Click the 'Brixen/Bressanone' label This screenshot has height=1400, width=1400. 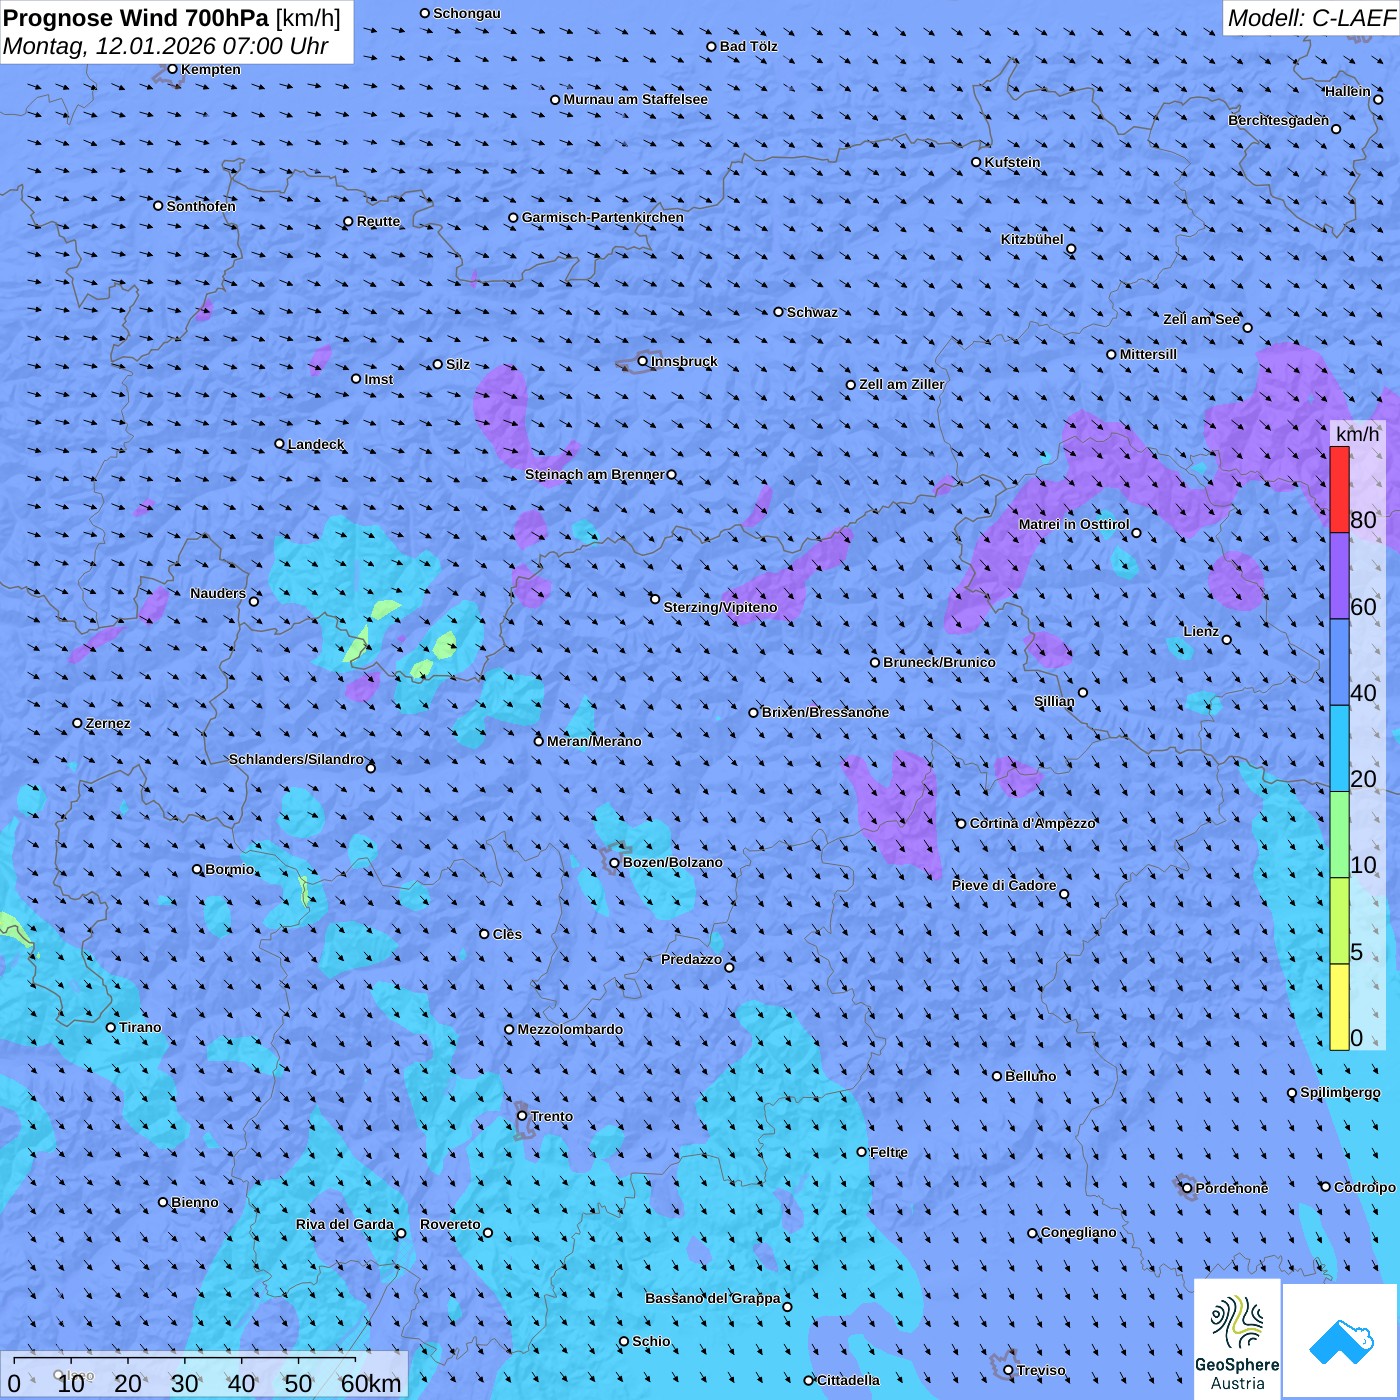tap(825, 712)
